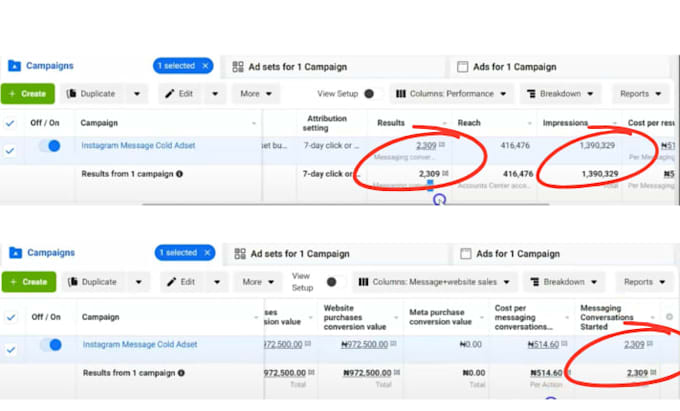
Task: Sort by Cost per messaging conversations column
Action: (523, 317)
